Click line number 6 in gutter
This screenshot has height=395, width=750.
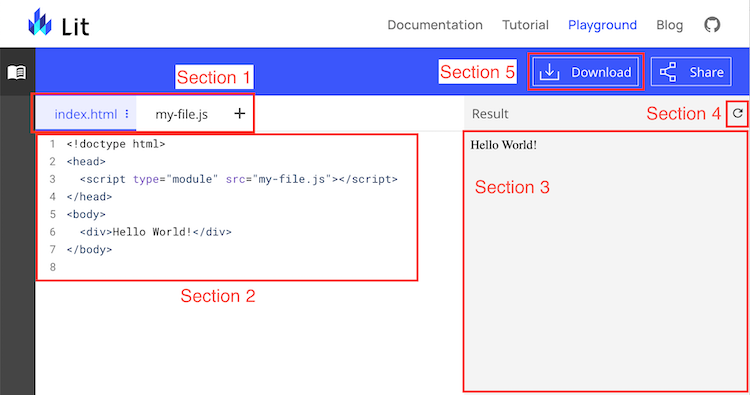(53, 232)
